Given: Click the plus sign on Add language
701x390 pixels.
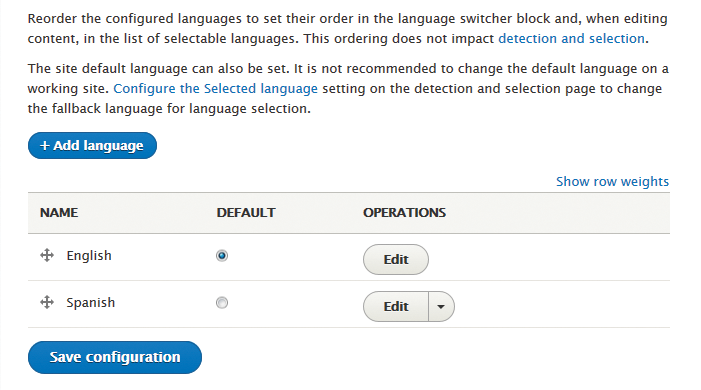Looking at the screenshot, I should 44,145.
